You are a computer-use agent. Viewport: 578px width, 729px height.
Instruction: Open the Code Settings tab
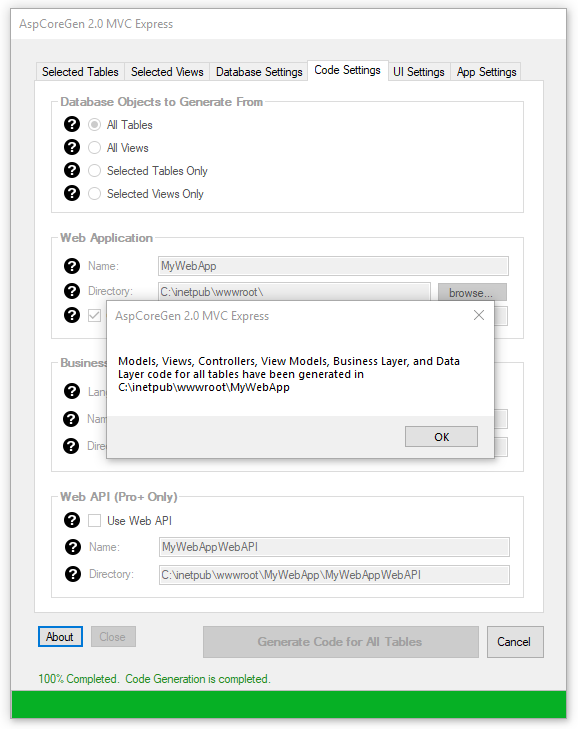(x=347, y=70)
